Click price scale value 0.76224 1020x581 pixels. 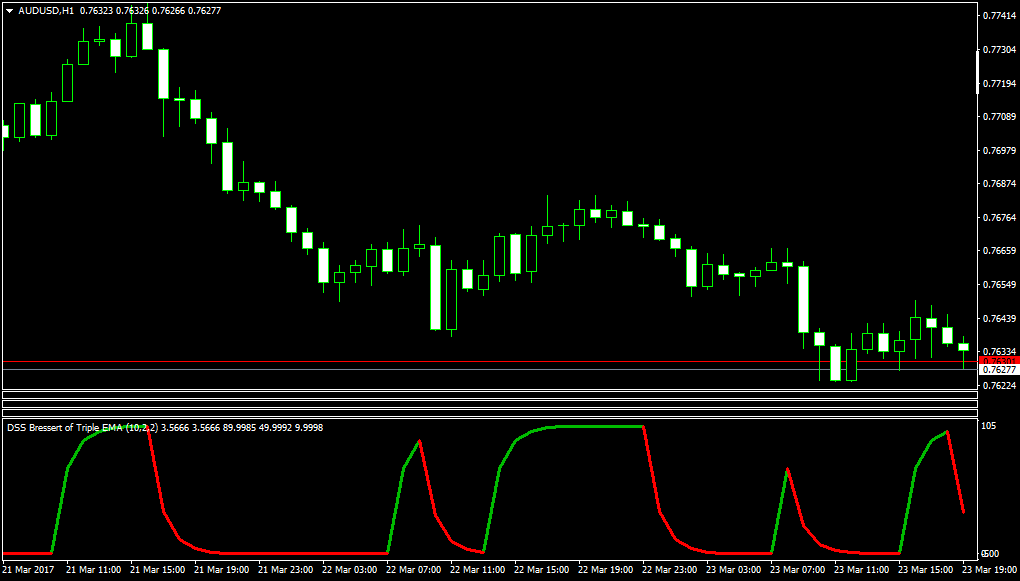[x=999, y=386]
